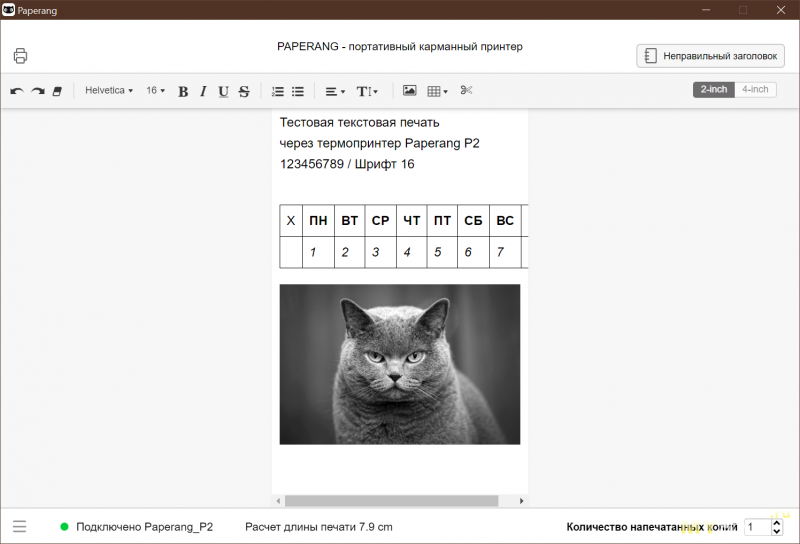Click table cell '7'

point(505,252)
